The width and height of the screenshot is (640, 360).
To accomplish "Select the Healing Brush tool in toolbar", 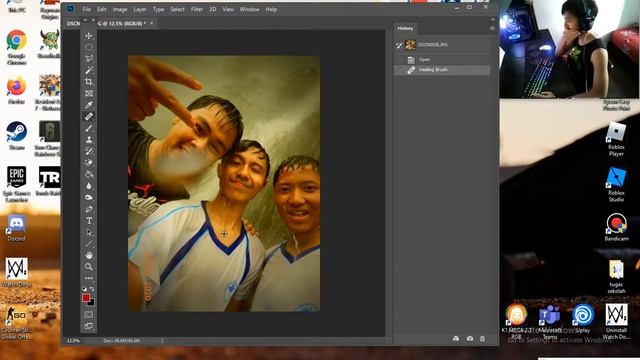I will click(89, 116).
